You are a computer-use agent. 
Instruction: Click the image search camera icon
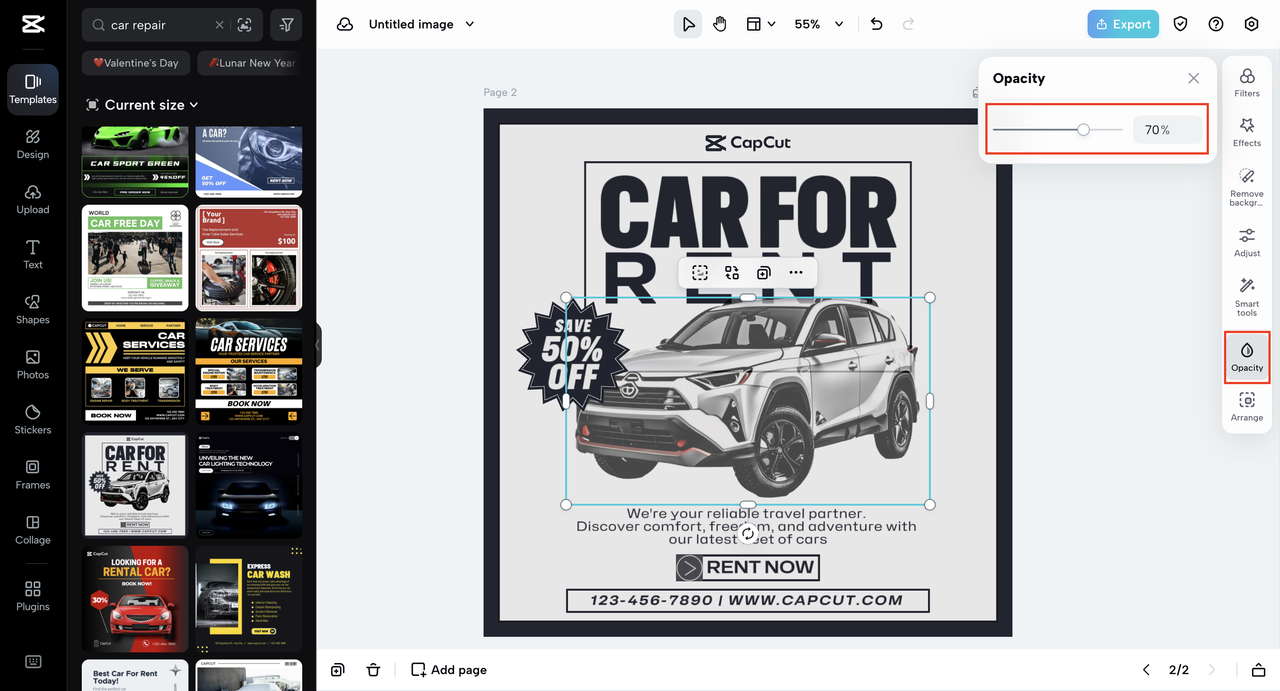245,24
